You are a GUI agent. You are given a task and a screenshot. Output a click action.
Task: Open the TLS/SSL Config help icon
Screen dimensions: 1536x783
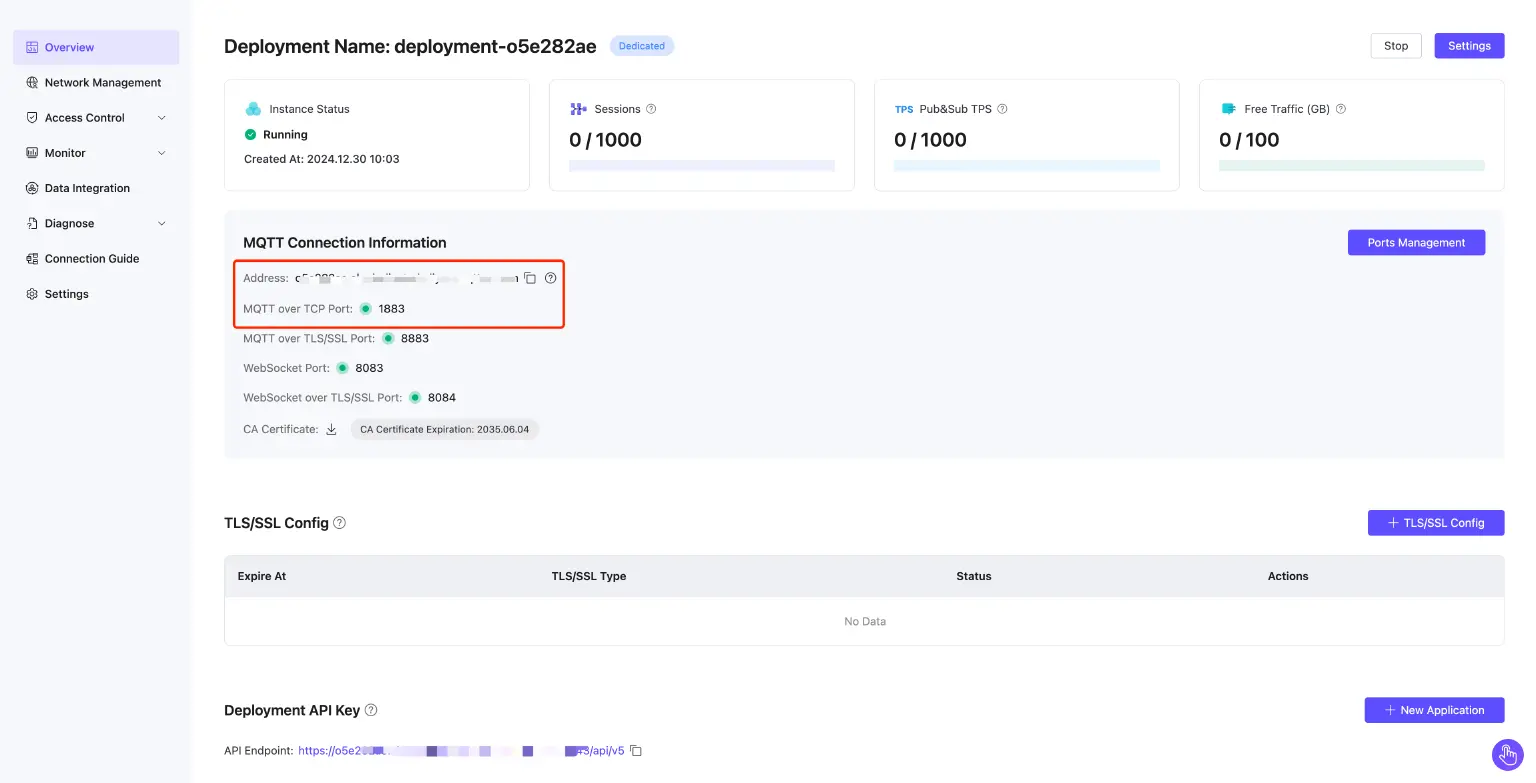click(x=339, y=522)
